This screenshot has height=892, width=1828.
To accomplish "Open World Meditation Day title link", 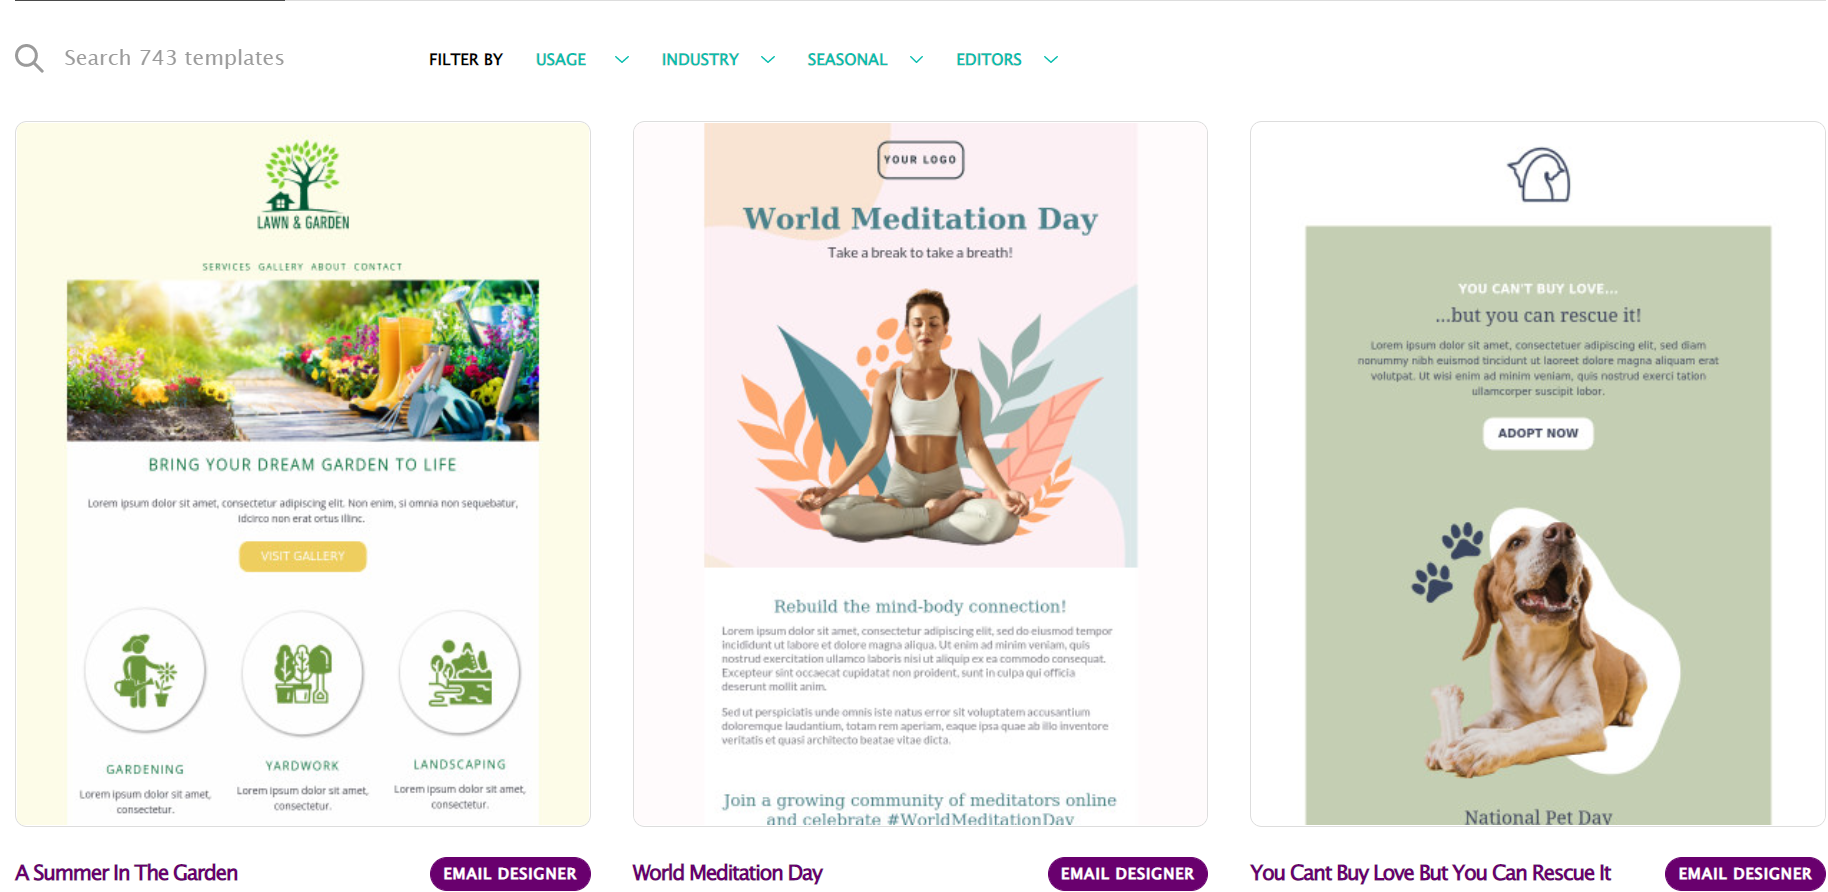I will [x=727, y=873].
